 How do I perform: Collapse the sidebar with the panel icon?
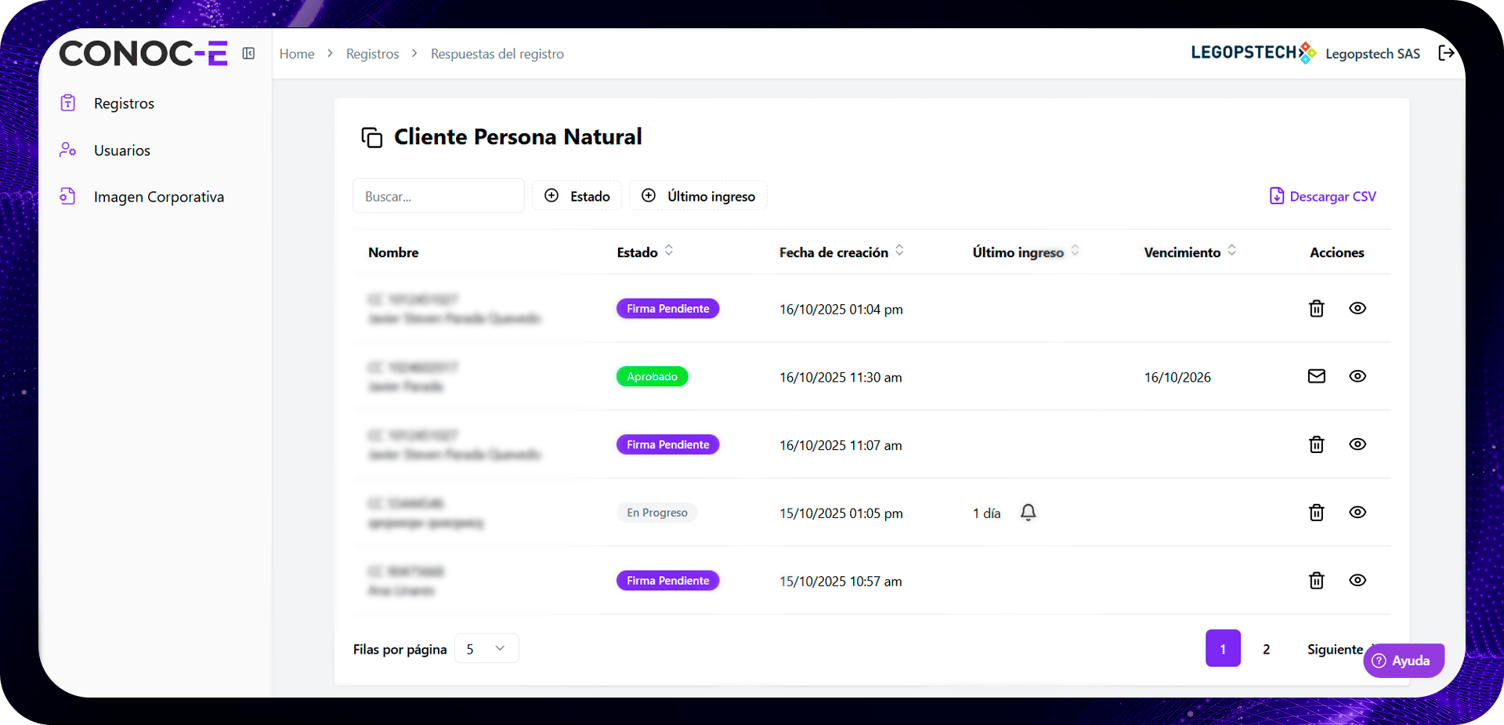[x=249, y=54]
